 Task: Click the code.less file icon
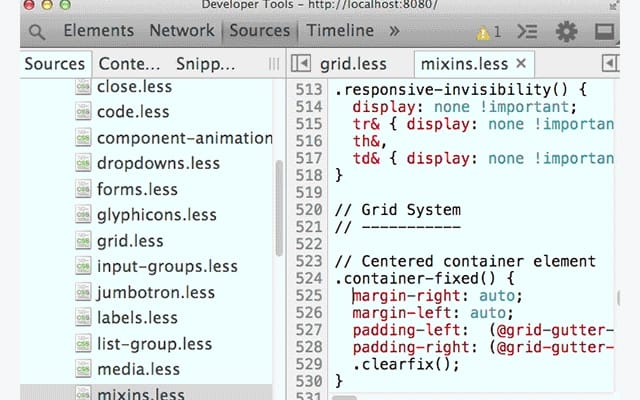coord(83,112)
